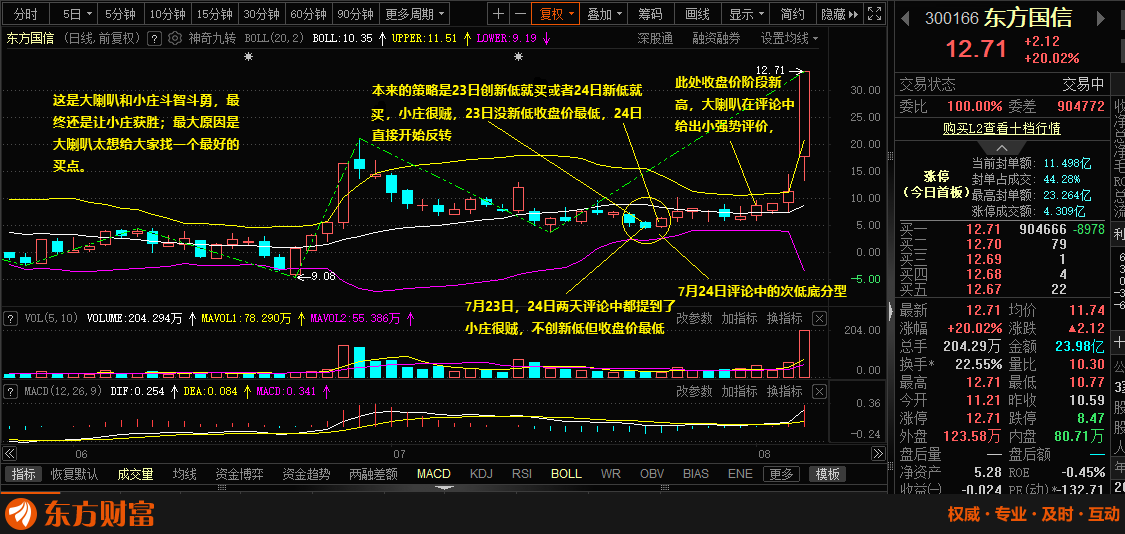Open 东方财富 logo

coord(80,514)
